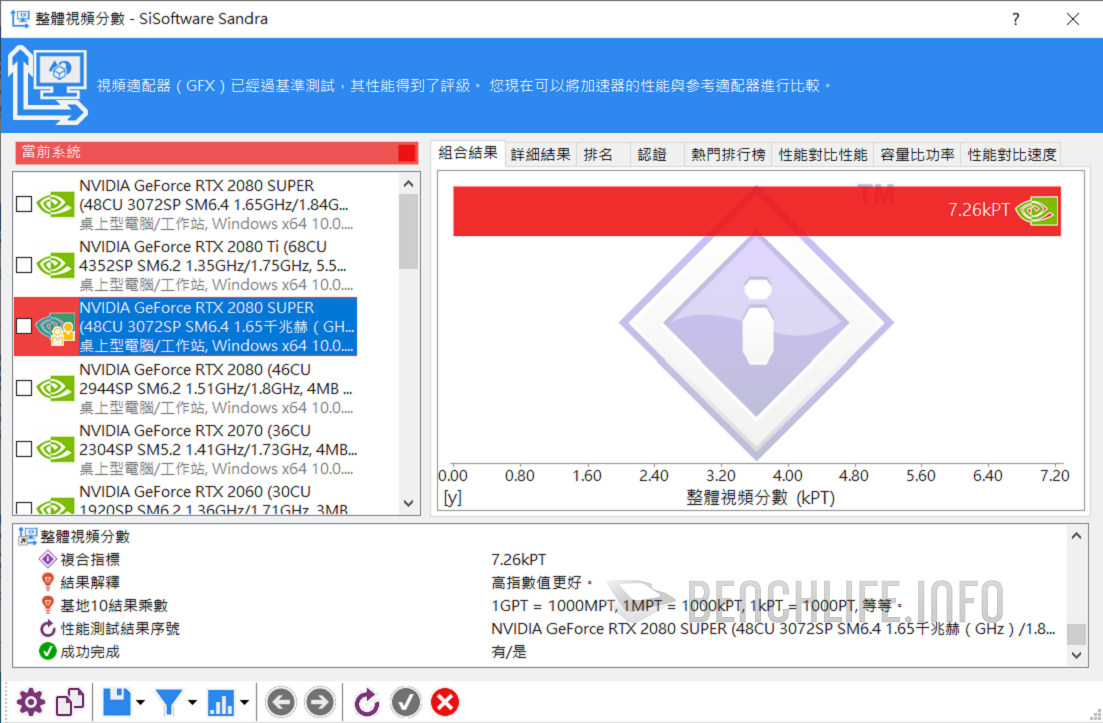Switch to the 詳細結果 tab
This screenshot has height=723, width=1103.
(540, 155)
